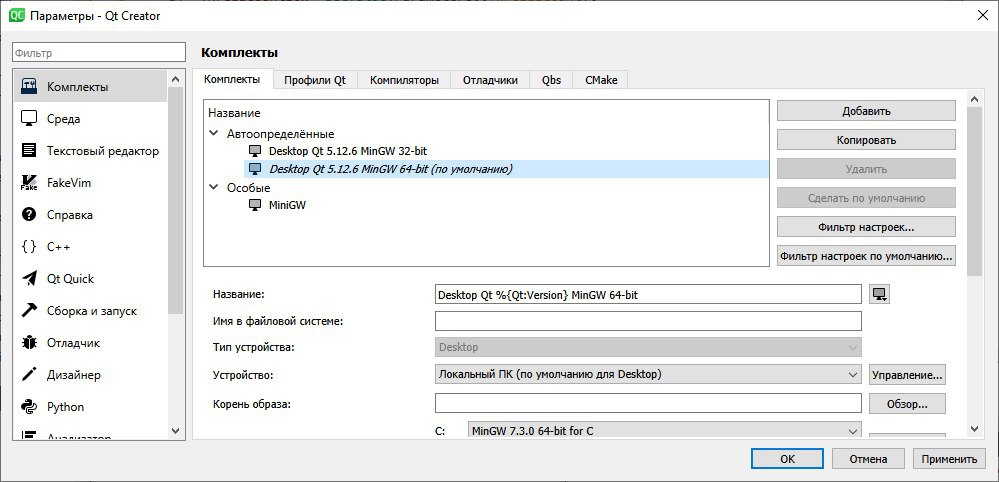Open the C compiler MinGW 7.3.0 dropdown
The width and height of the screenshot is (999, 482).
[664, 431]
